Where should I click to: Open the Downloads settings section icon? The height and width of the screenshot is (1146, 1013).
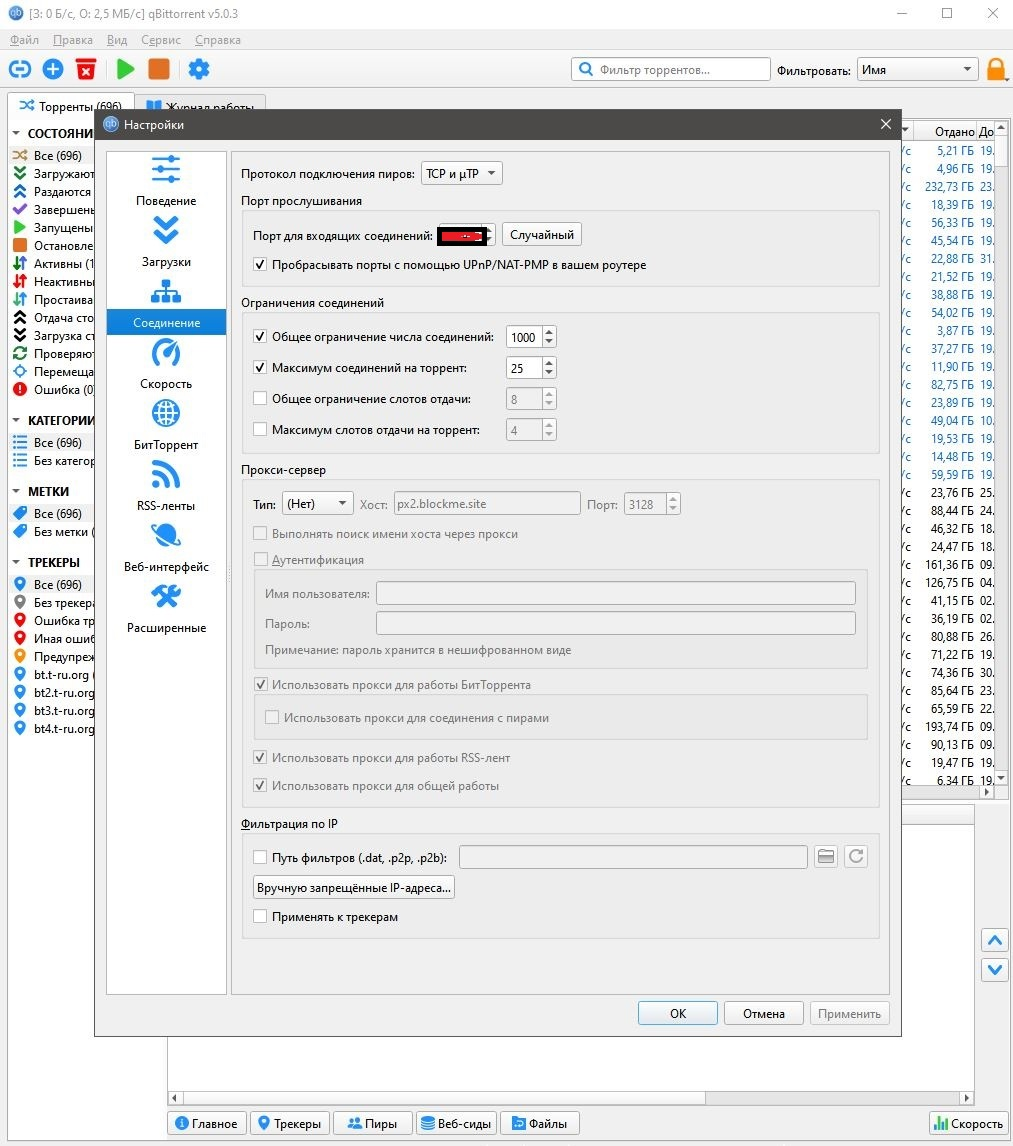[166, 232]
